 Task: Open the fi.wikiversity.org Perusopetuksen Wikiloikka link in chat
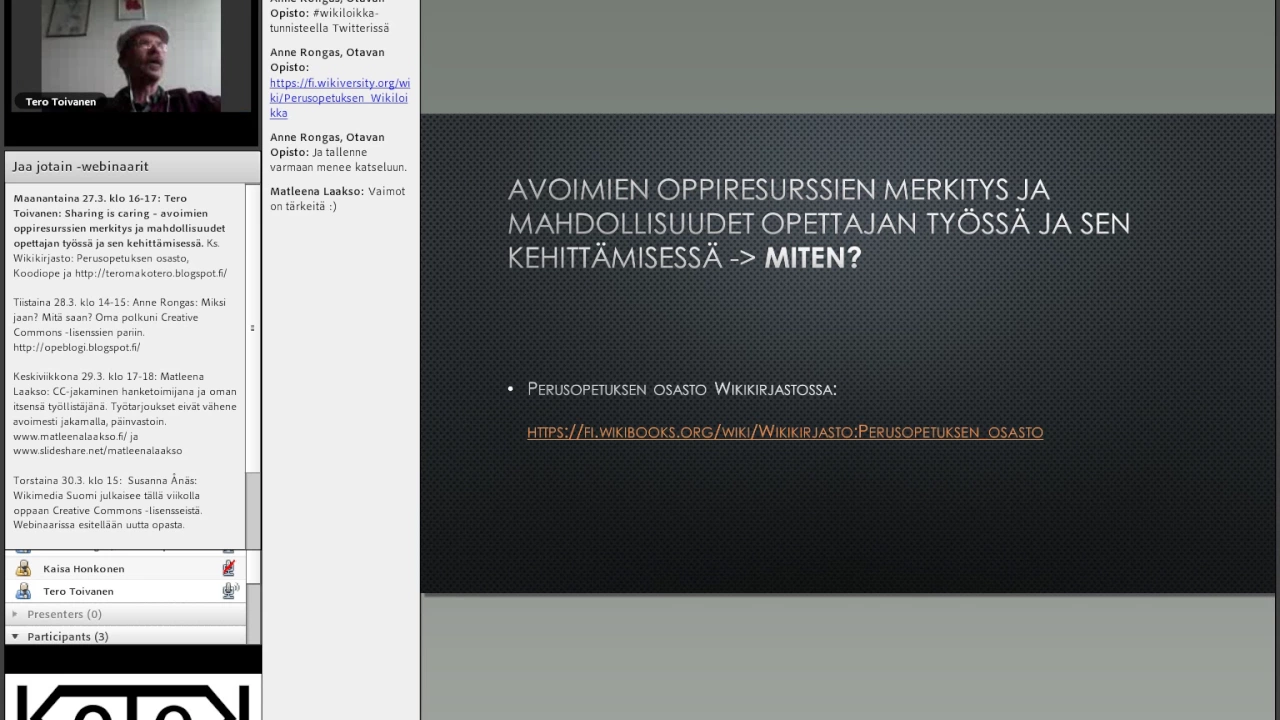click(339, 98)
